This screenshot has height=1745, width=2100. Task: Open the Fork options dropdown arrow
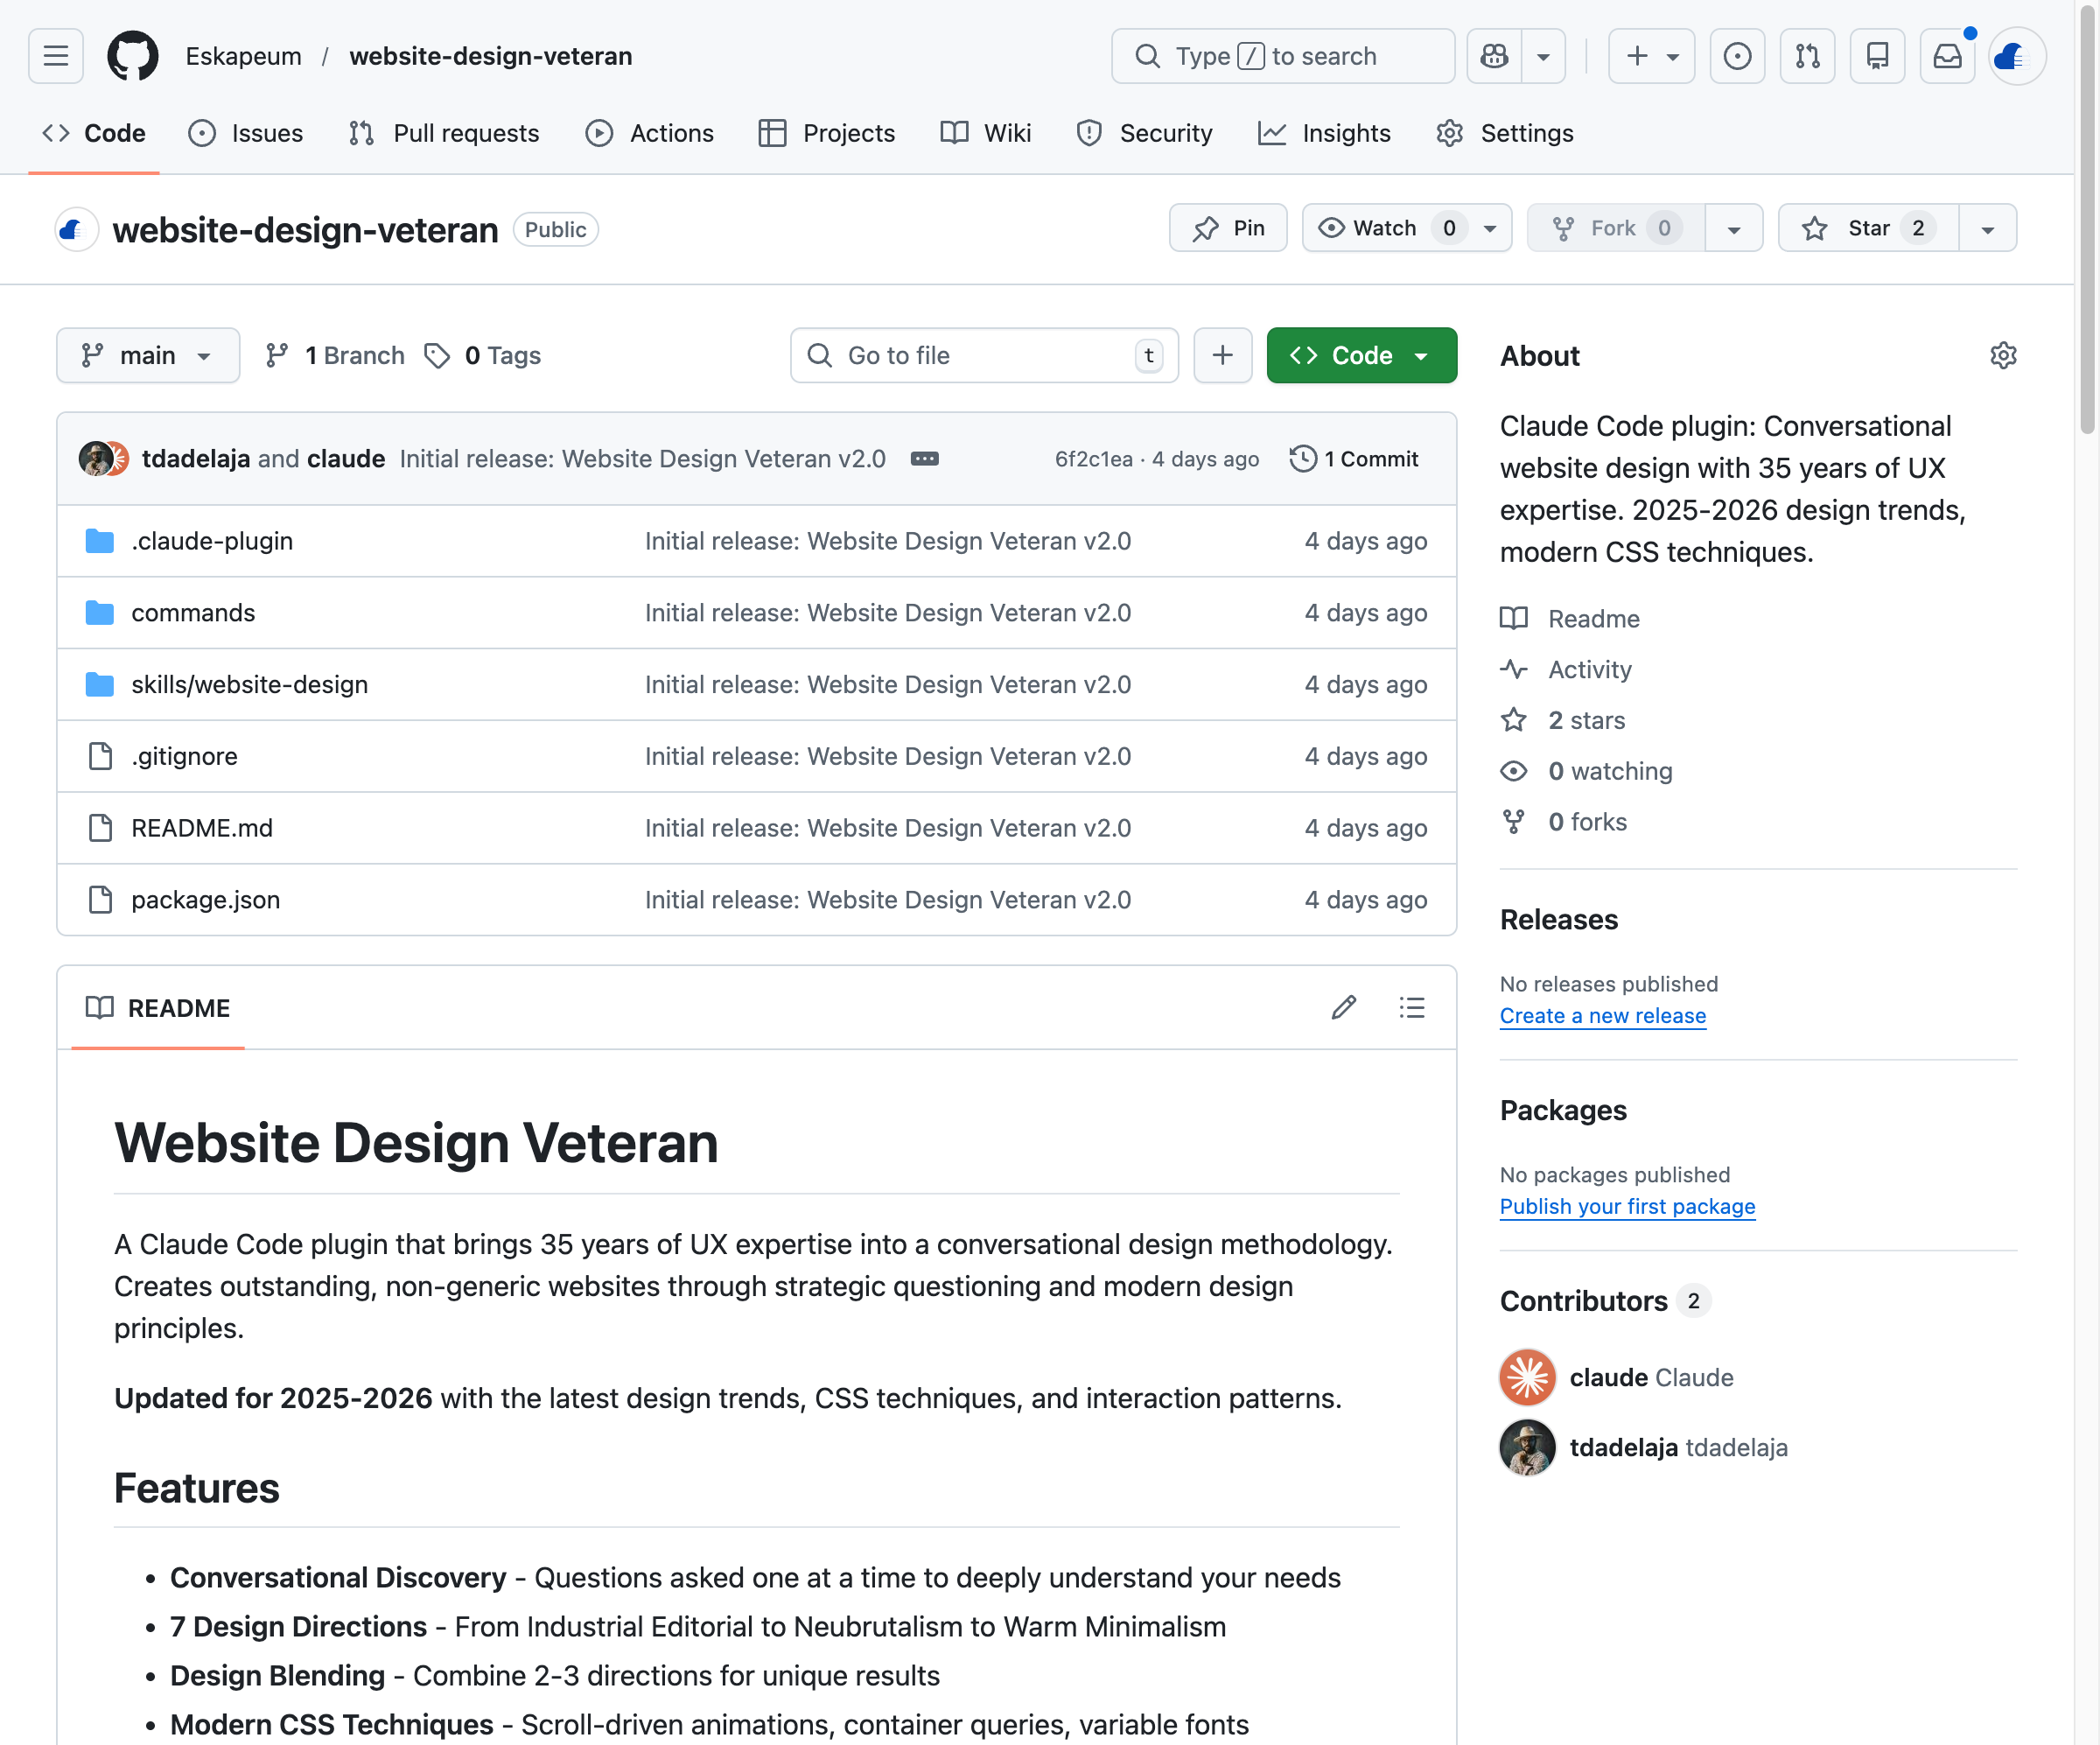[1734, 228]
